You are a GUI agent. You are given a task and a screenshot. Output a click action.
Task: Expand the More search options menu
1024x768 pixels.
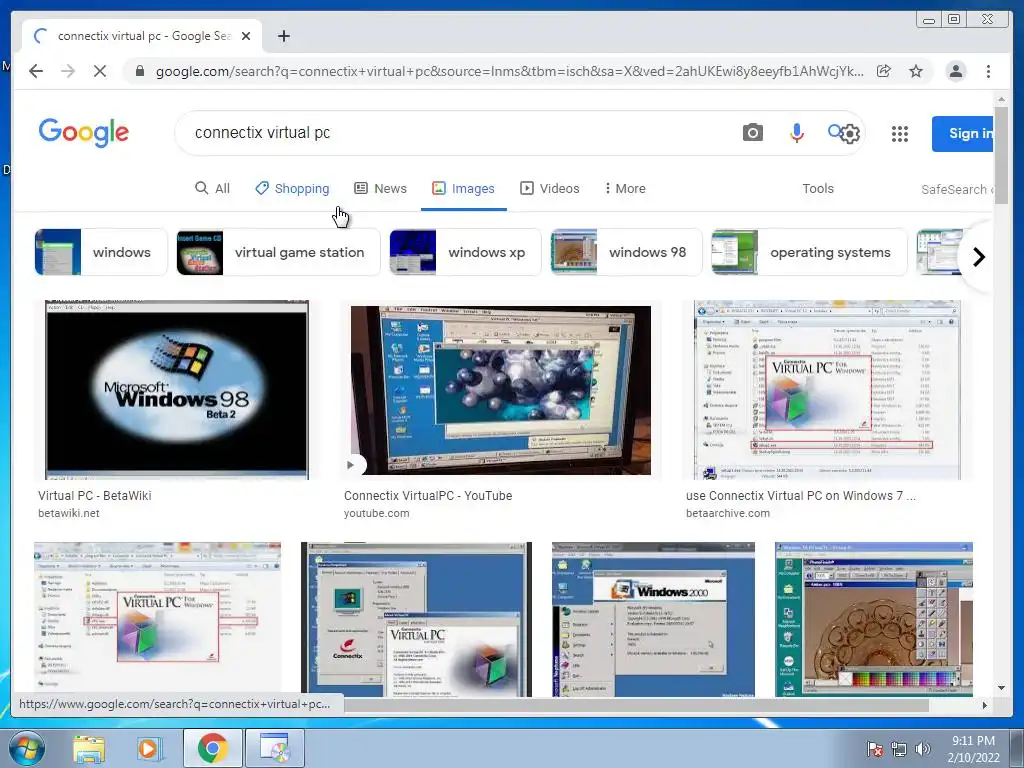[x=625, y=188]
